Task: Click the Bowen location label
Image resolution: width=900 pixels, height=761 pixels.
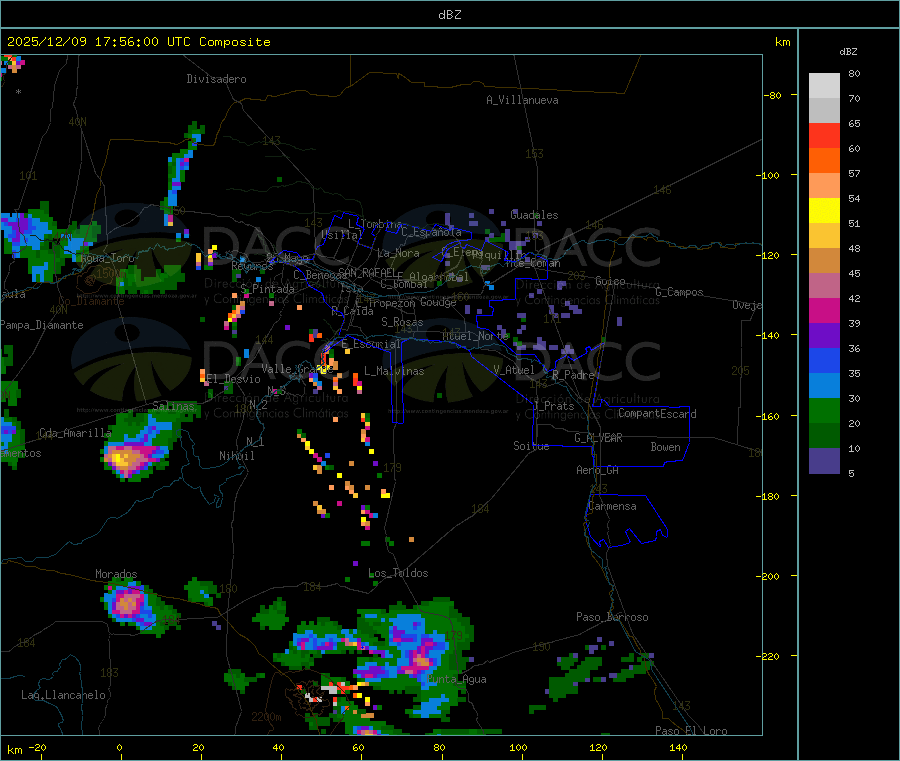Action: 665,447
